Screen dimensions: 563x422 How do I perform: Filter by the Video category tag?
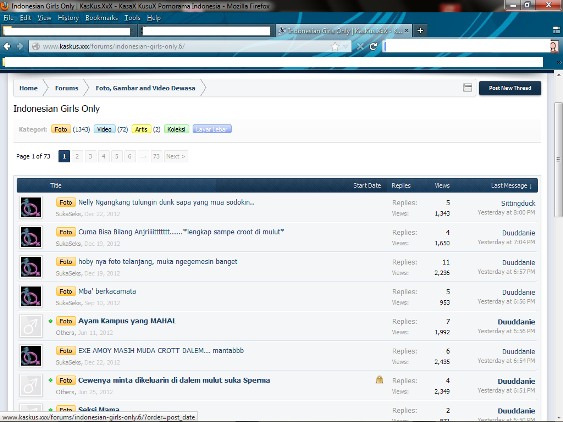[x=104, y=129]
